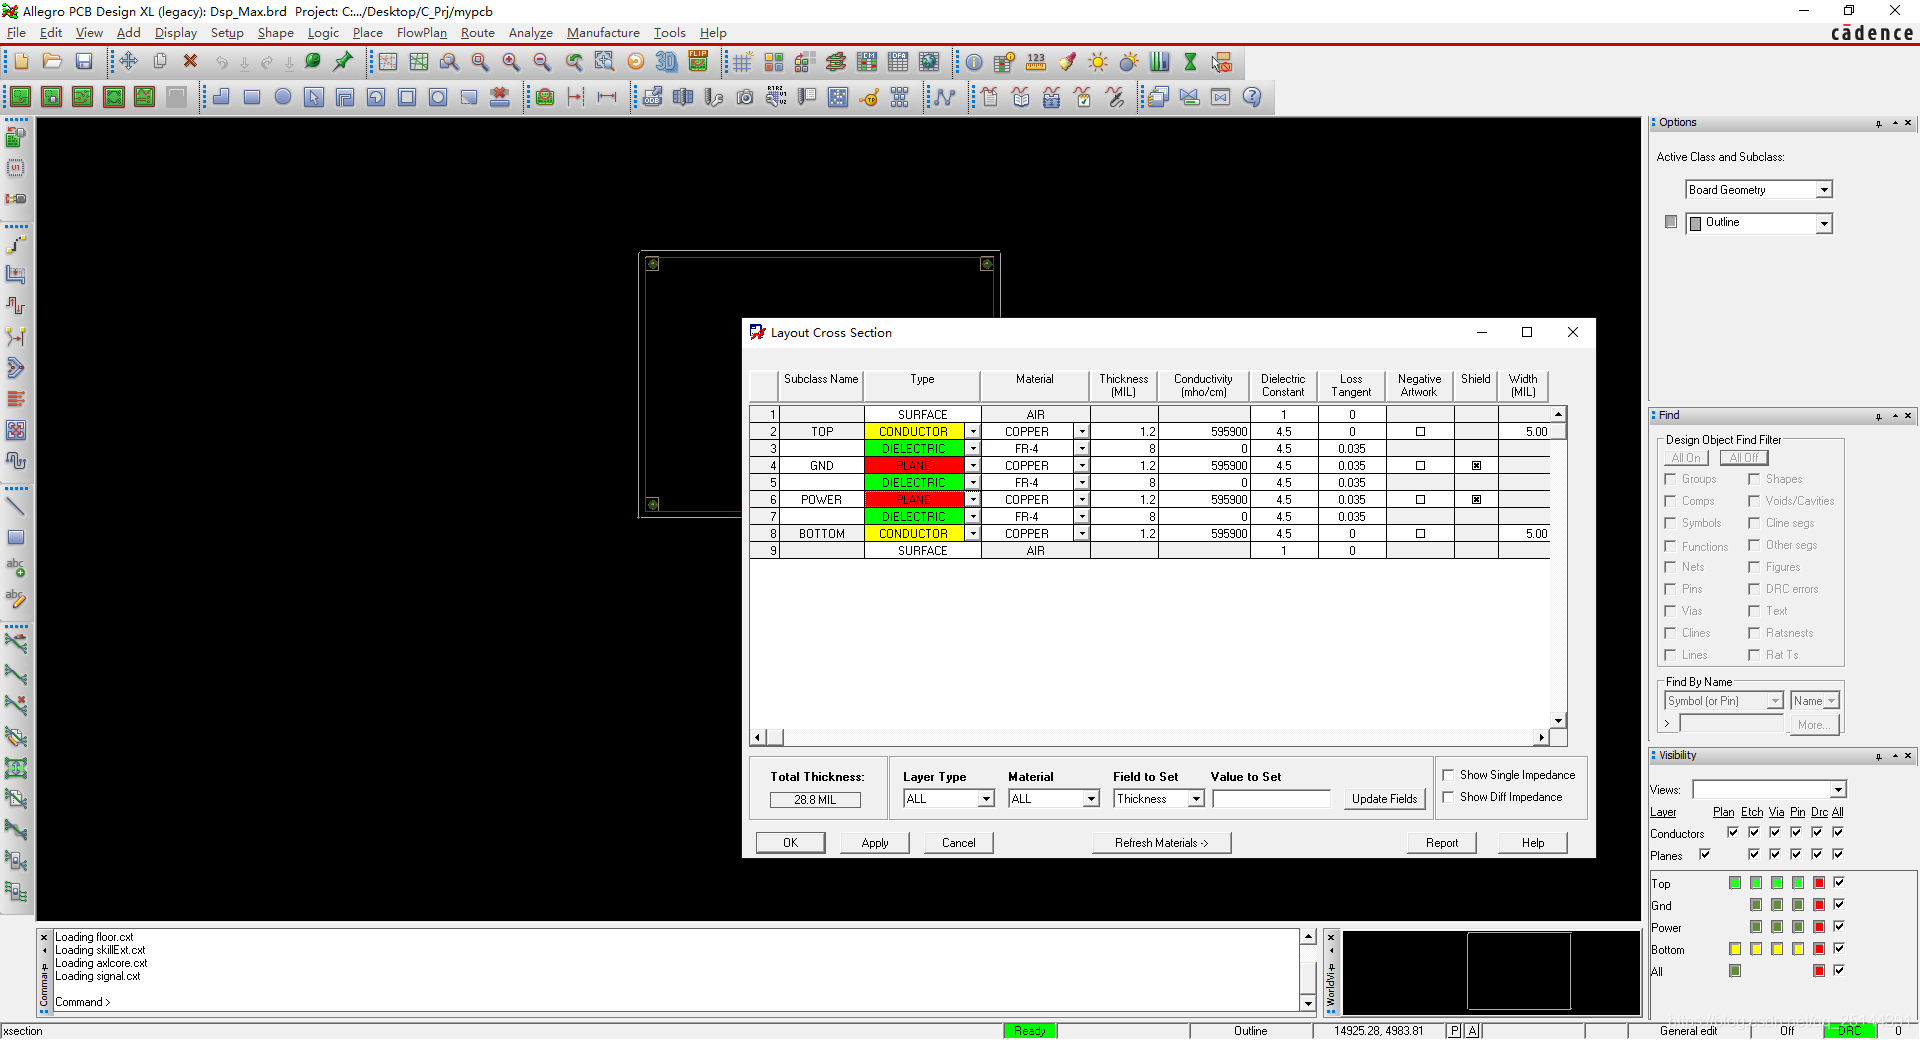
Task: Click the Copy tool icon
Action: pos(160,62)
